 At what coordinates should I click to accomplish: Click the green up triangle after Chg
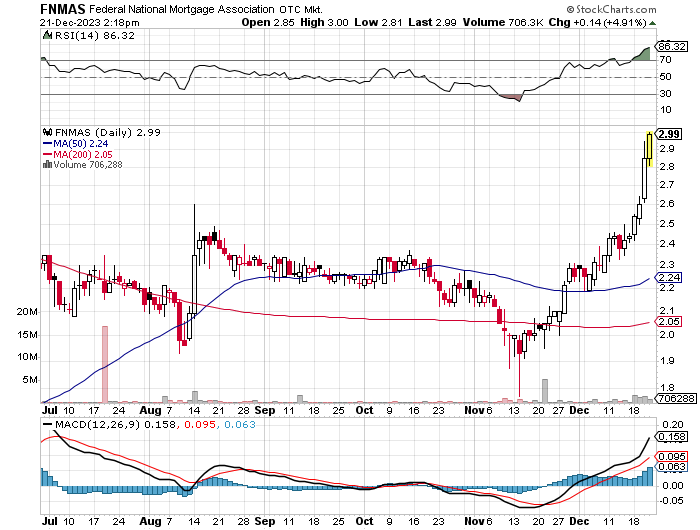[x=652, y=23]
